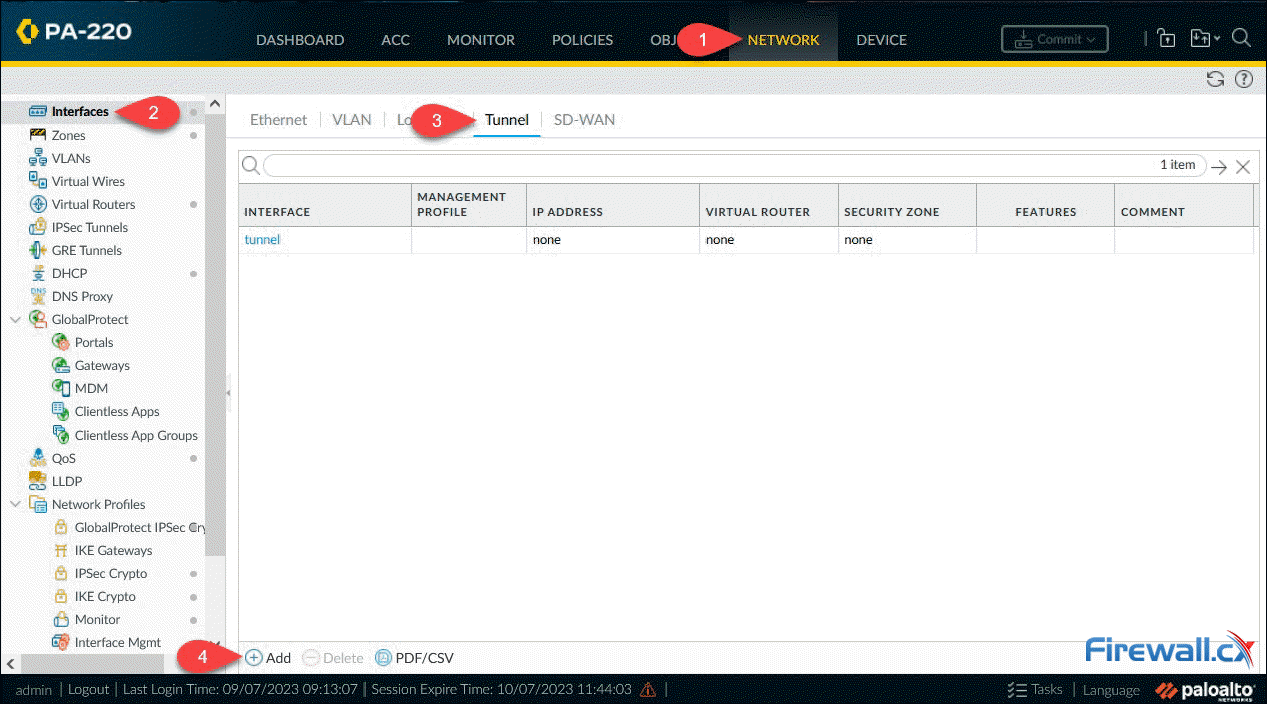The height and width of the screenshot is (704, 1267).
Task: Click the VLANs sidebar icon
Action: (x=38, y=158)
